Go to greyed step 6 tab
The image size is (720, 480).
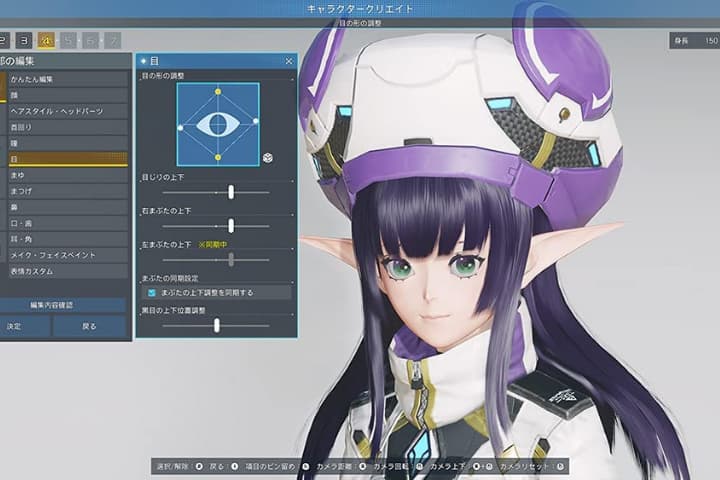[90, 40]
